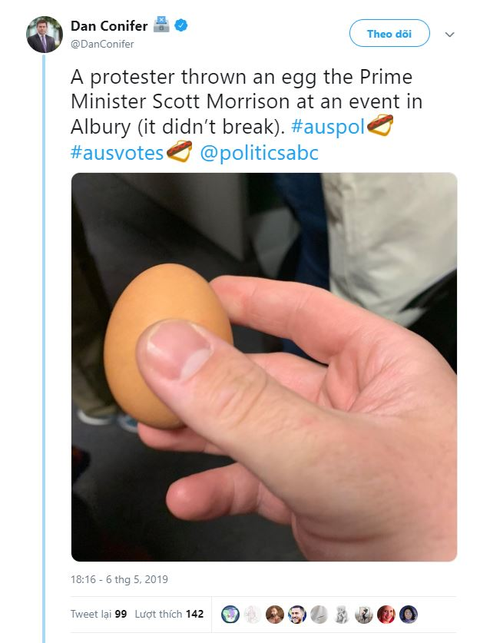Click the democracy sausage emoji after #auspol
Viewport: 480px width, 643px height.
(380, 126)
